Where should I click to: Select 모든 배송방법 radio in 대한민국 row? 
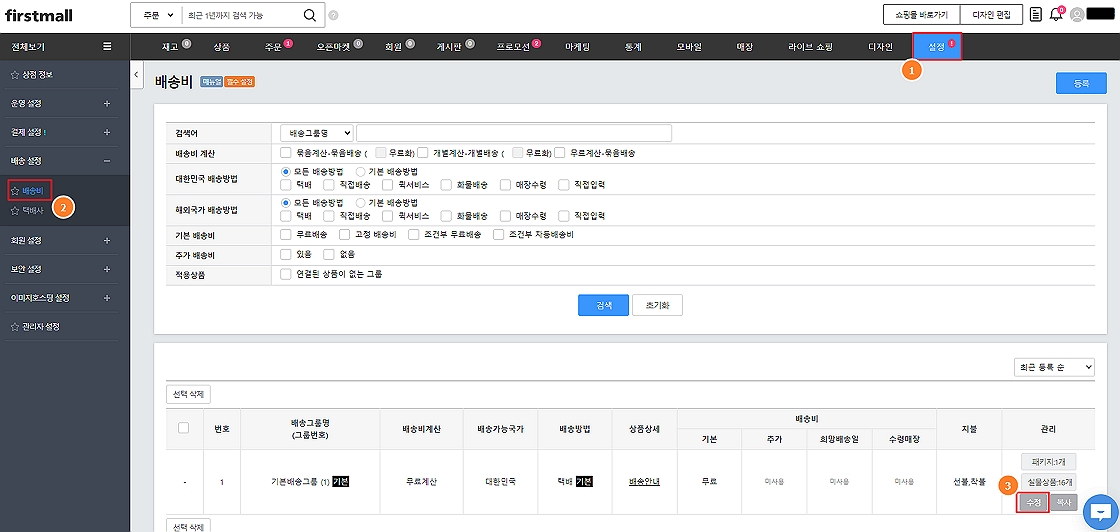point(286,171)
